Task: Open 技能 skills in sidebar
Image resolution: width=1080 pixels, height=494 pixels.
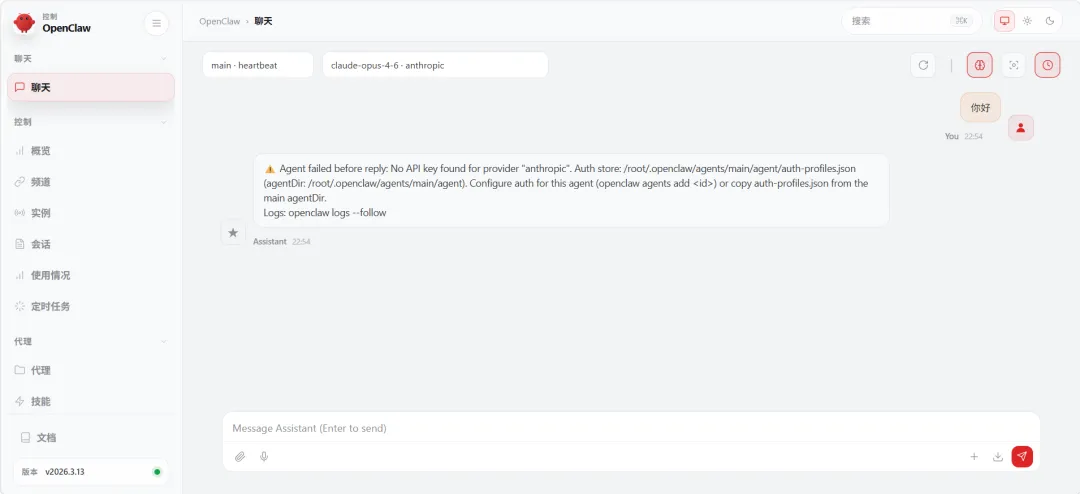Action: (91, 401)
